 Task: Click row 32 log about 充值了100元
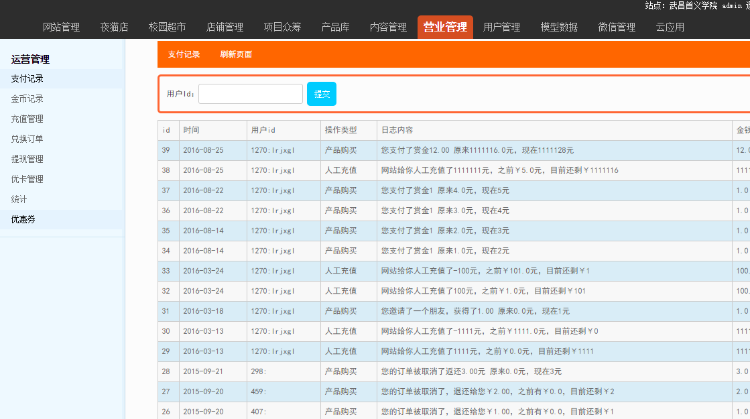pos(484,291)
